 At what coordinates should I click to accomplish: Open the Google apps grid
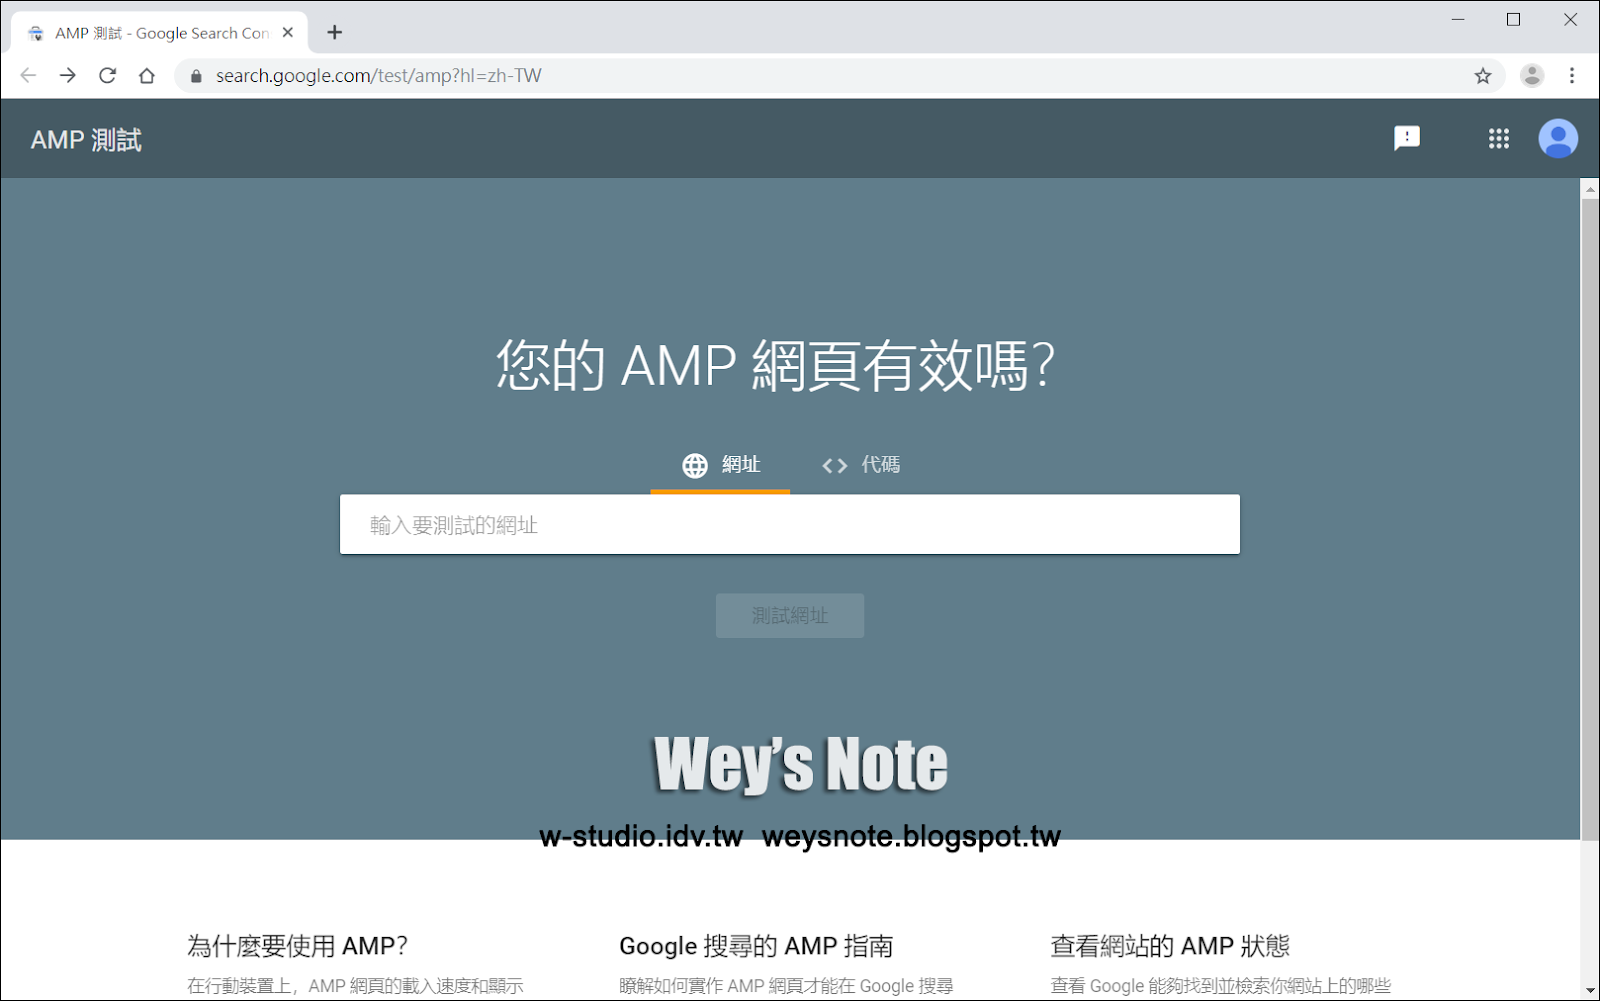(x=1498, y=138)
